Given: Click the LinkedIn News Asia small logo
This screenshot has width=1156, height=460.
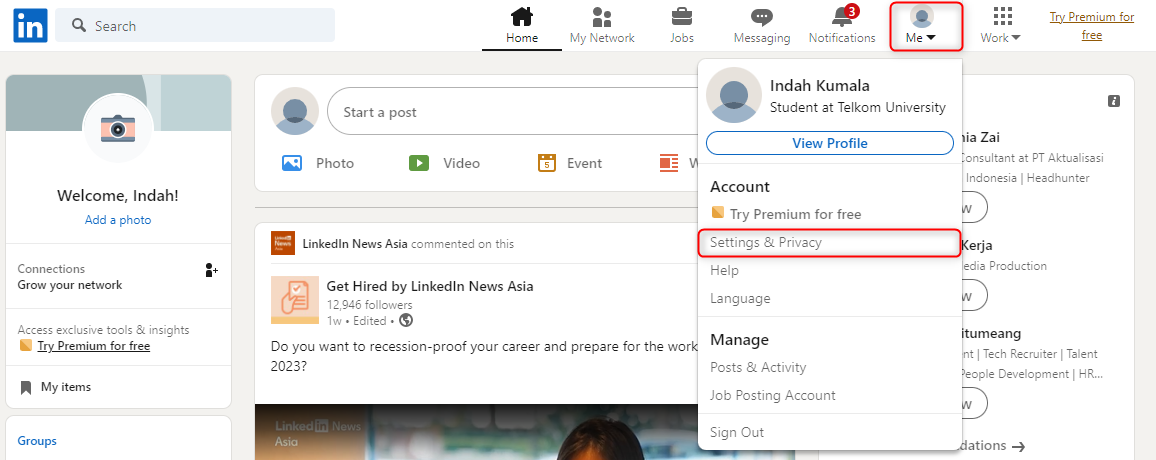Looking at the screenshot, I should (x=282, y=243).
